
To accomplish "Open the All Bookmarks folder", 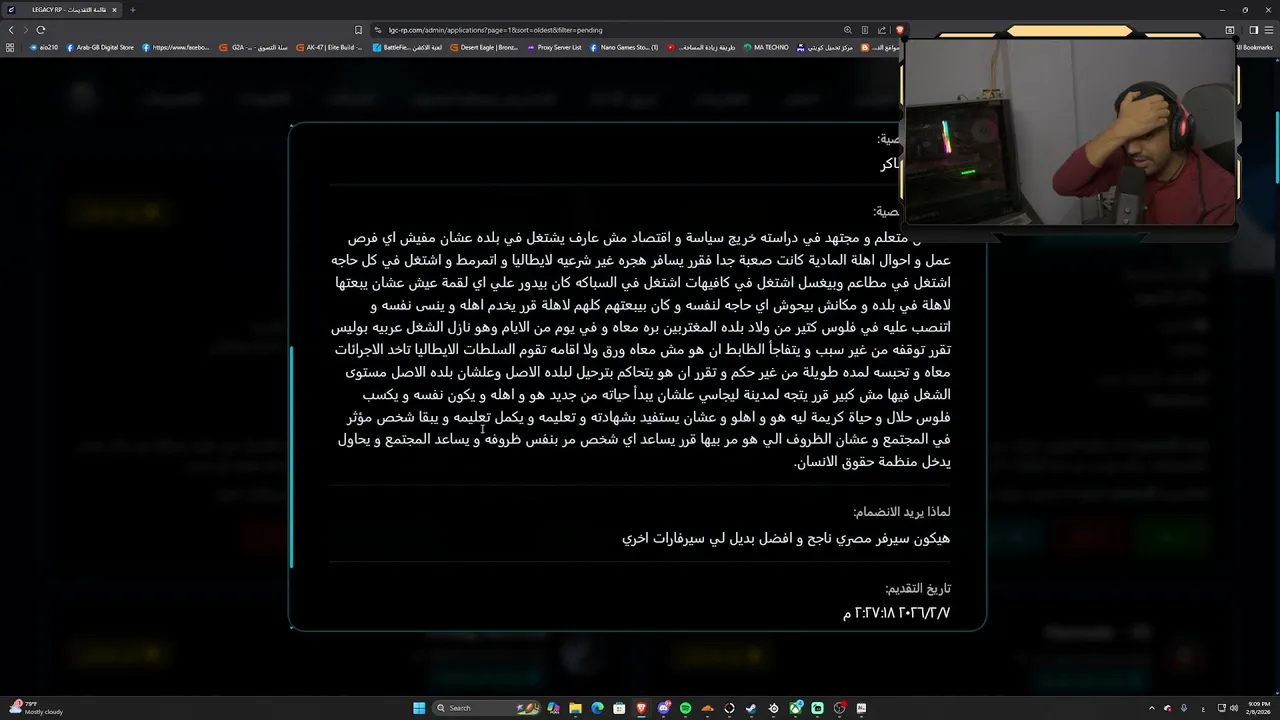I will [x=1254, y=47].
